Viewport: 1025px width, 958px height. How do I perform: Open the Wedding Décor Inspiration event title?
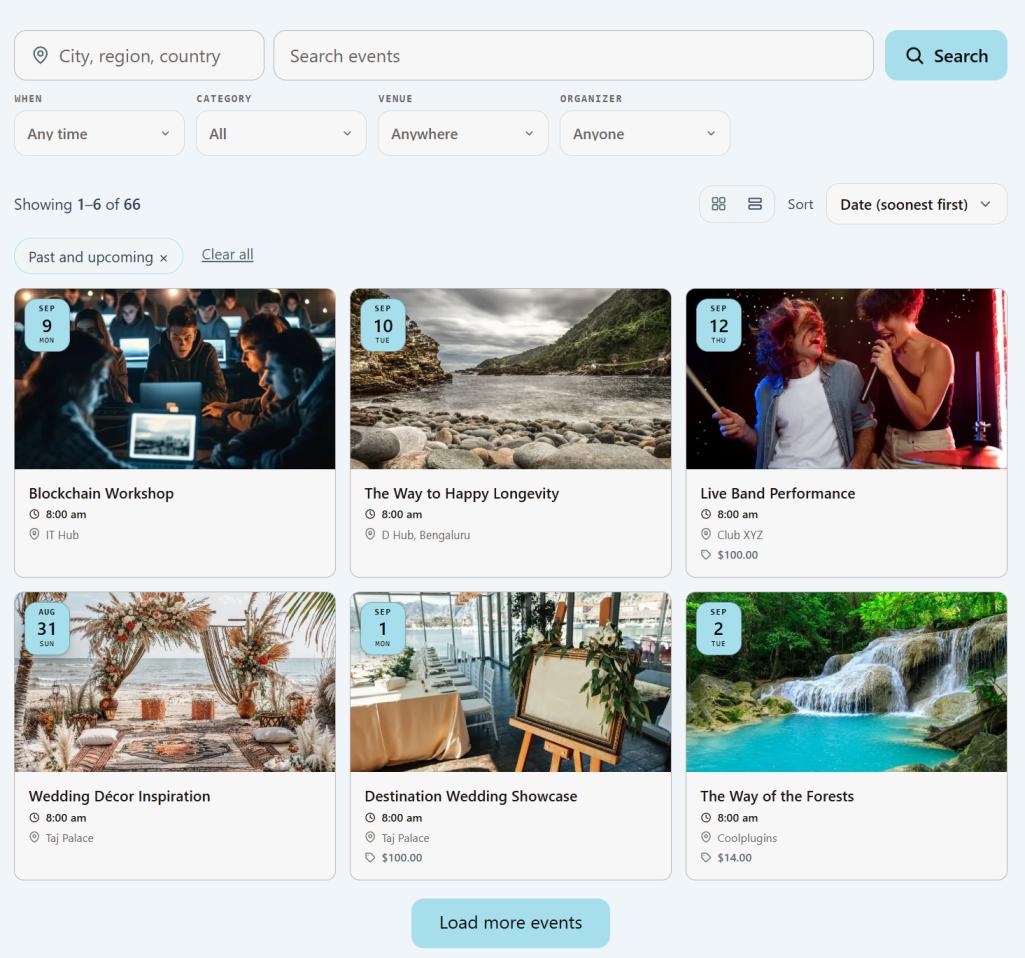click(x=120, y=796)
